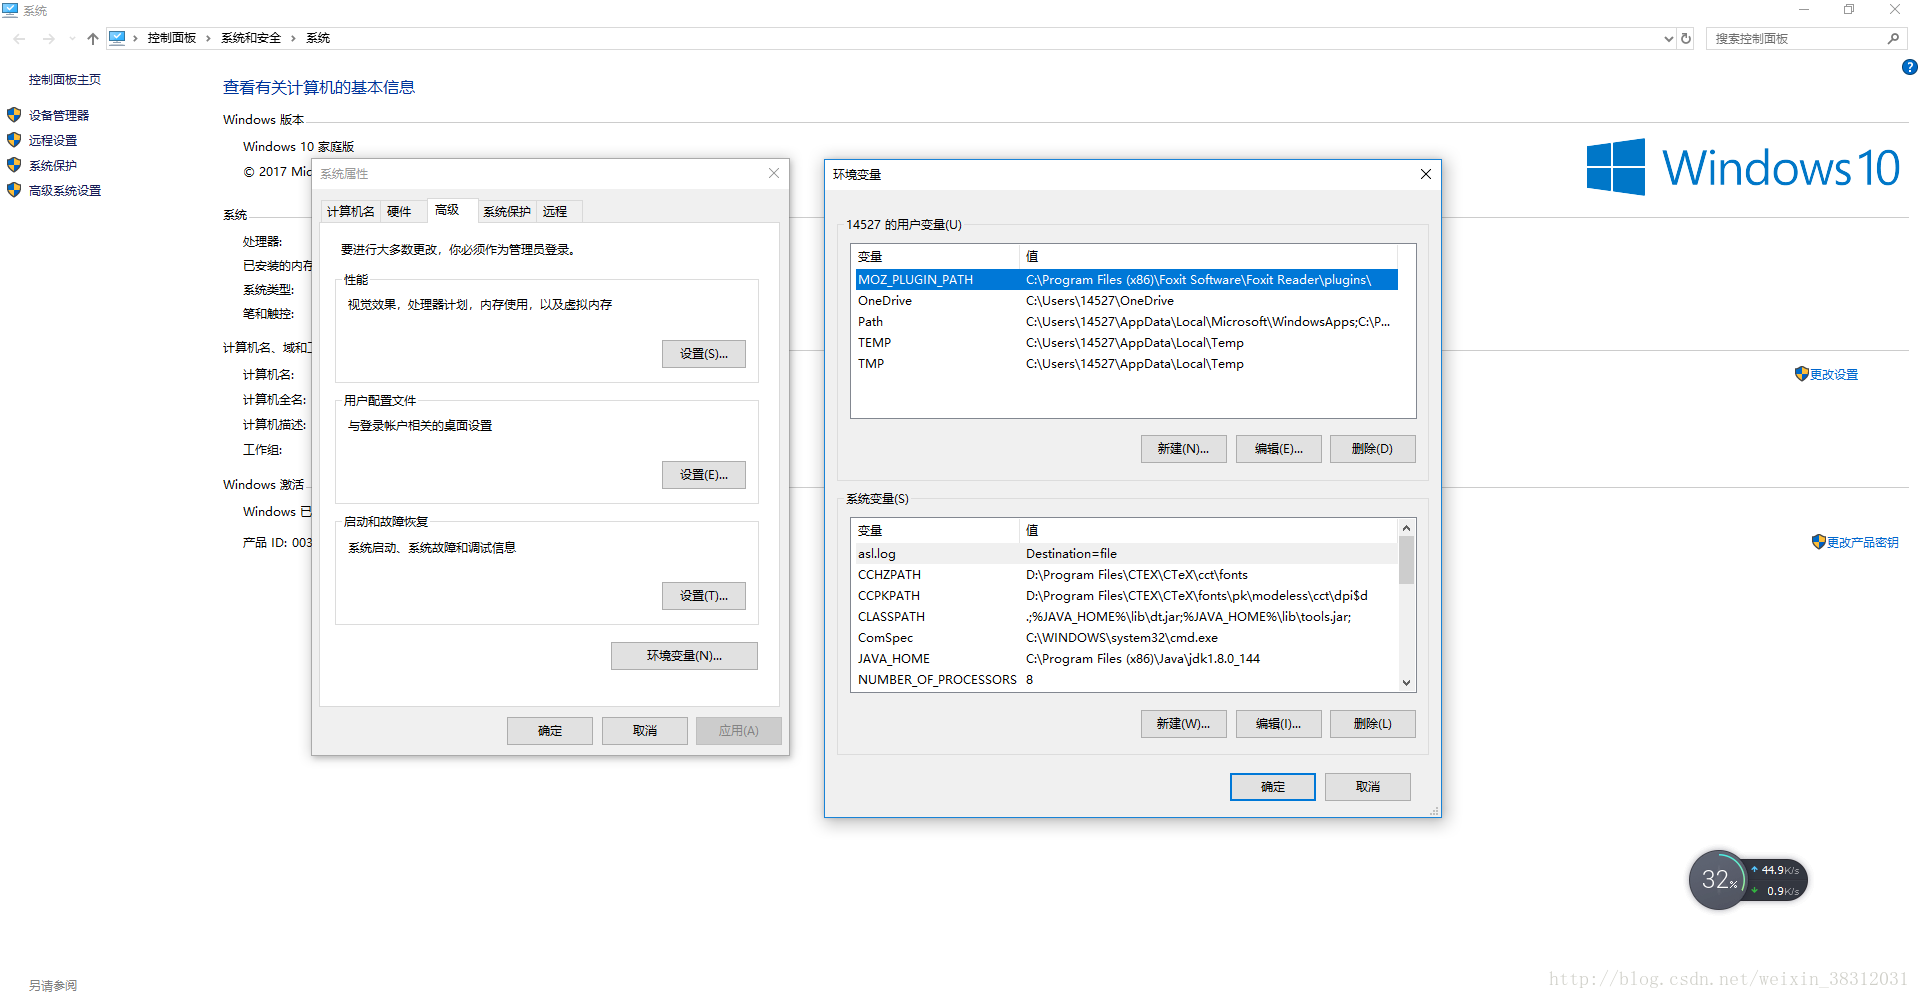The height and width of the screenshot is (999, 1920).
Task: Confirm 系统属性 with 确定 button
Action: pyautogui.click(x=550, y=731)
